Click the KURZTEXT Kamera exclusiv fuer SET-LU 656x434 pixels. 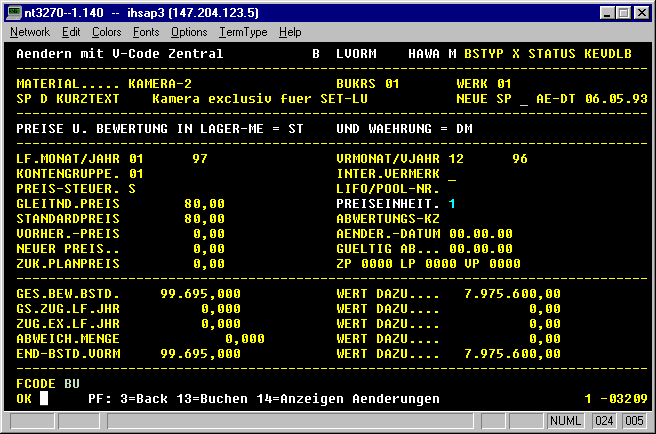[260, 99]
